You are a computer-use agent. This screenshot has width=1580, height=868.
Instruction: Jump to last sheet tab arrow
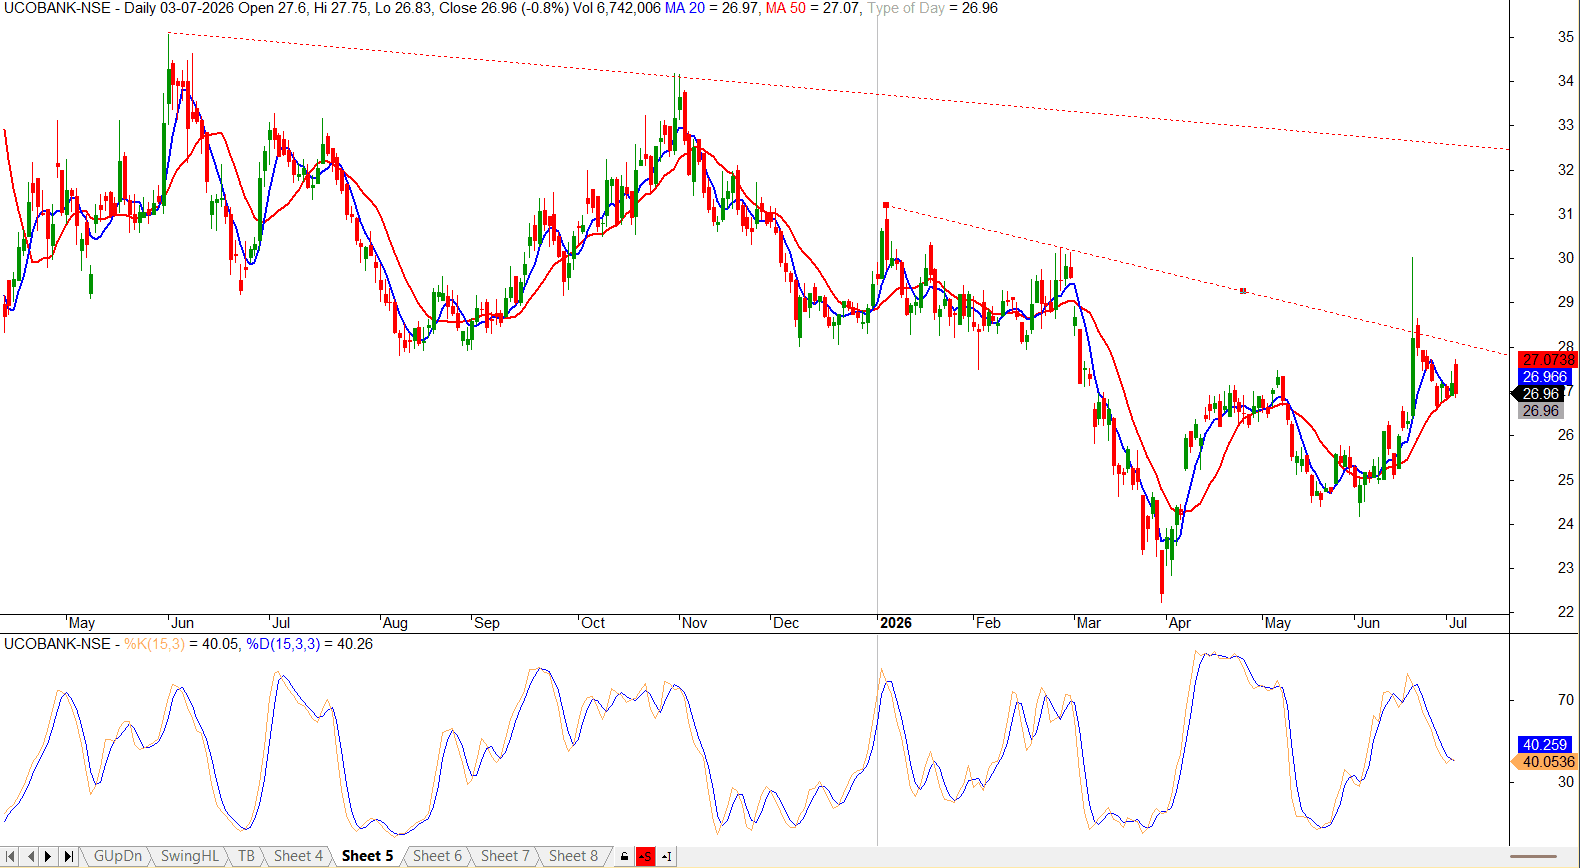point(68,856)
